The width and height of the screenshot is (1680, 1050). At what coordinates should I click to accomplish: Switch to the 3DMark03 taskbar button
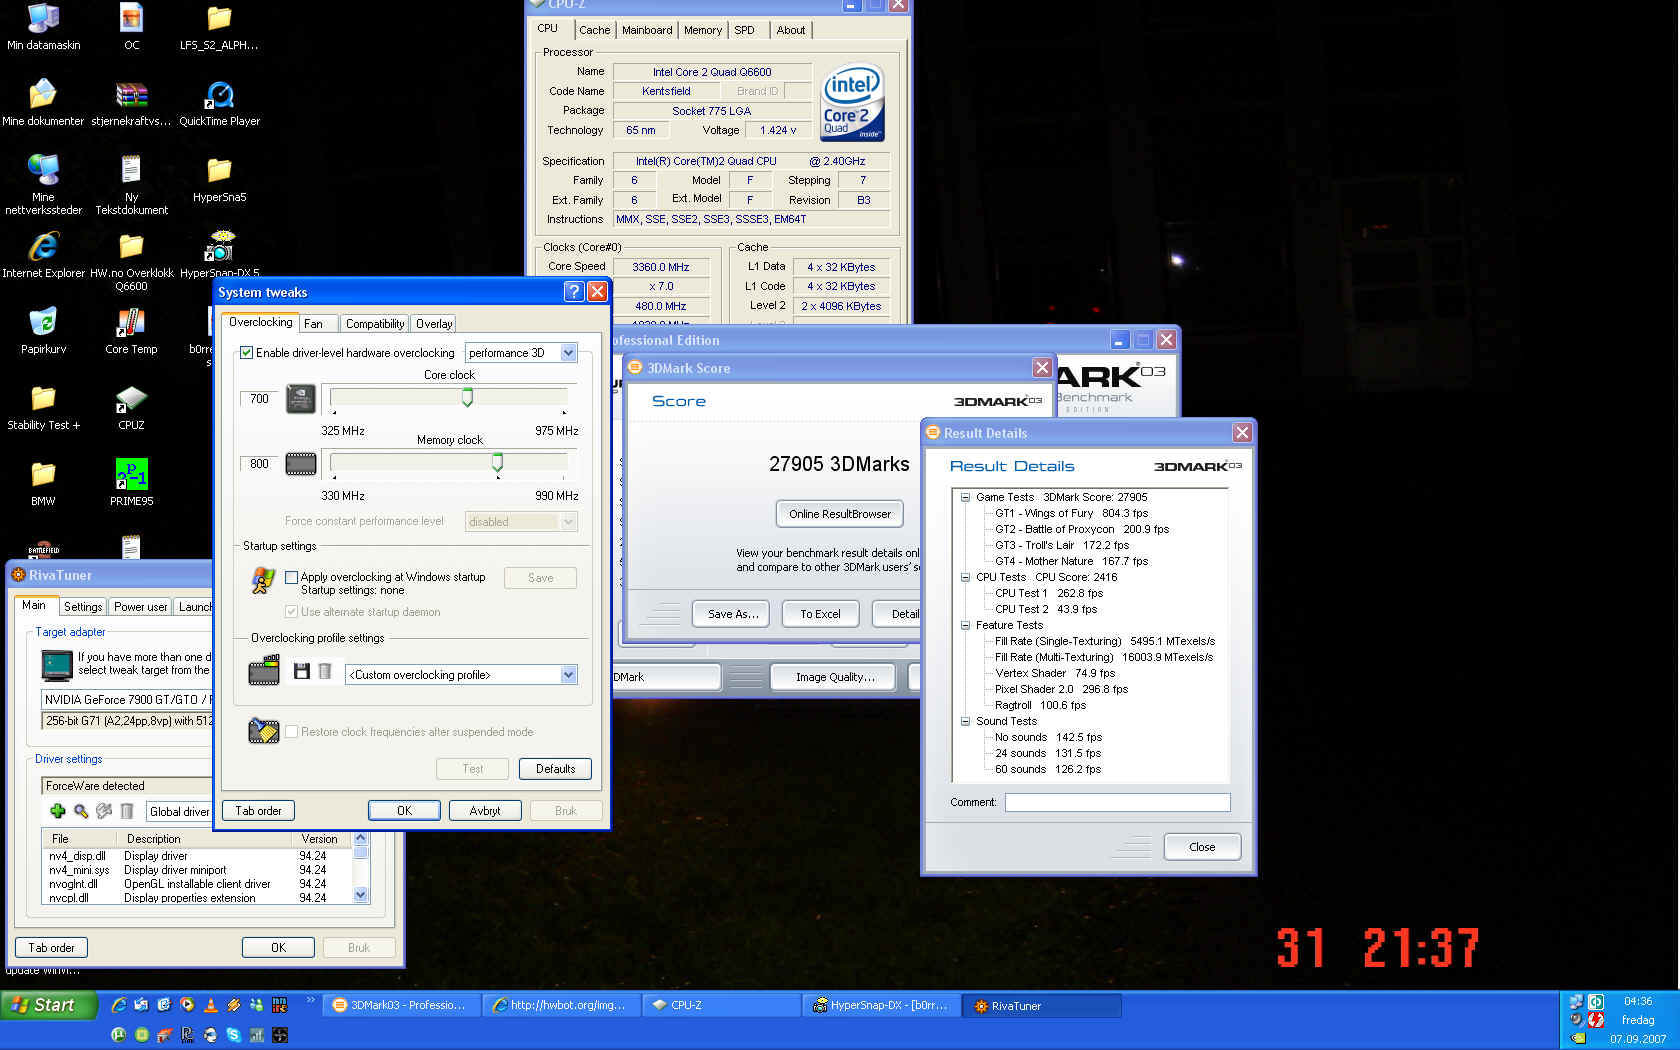point(400,1005)
